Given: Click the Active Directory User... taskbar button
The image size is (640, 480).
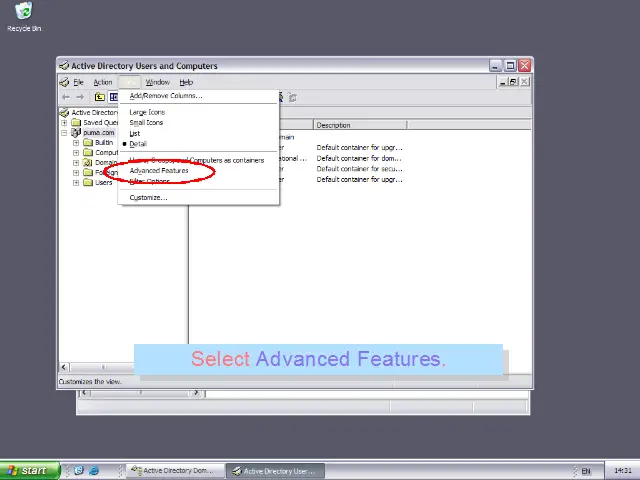Looking at the screenshot, I should 276,471.
